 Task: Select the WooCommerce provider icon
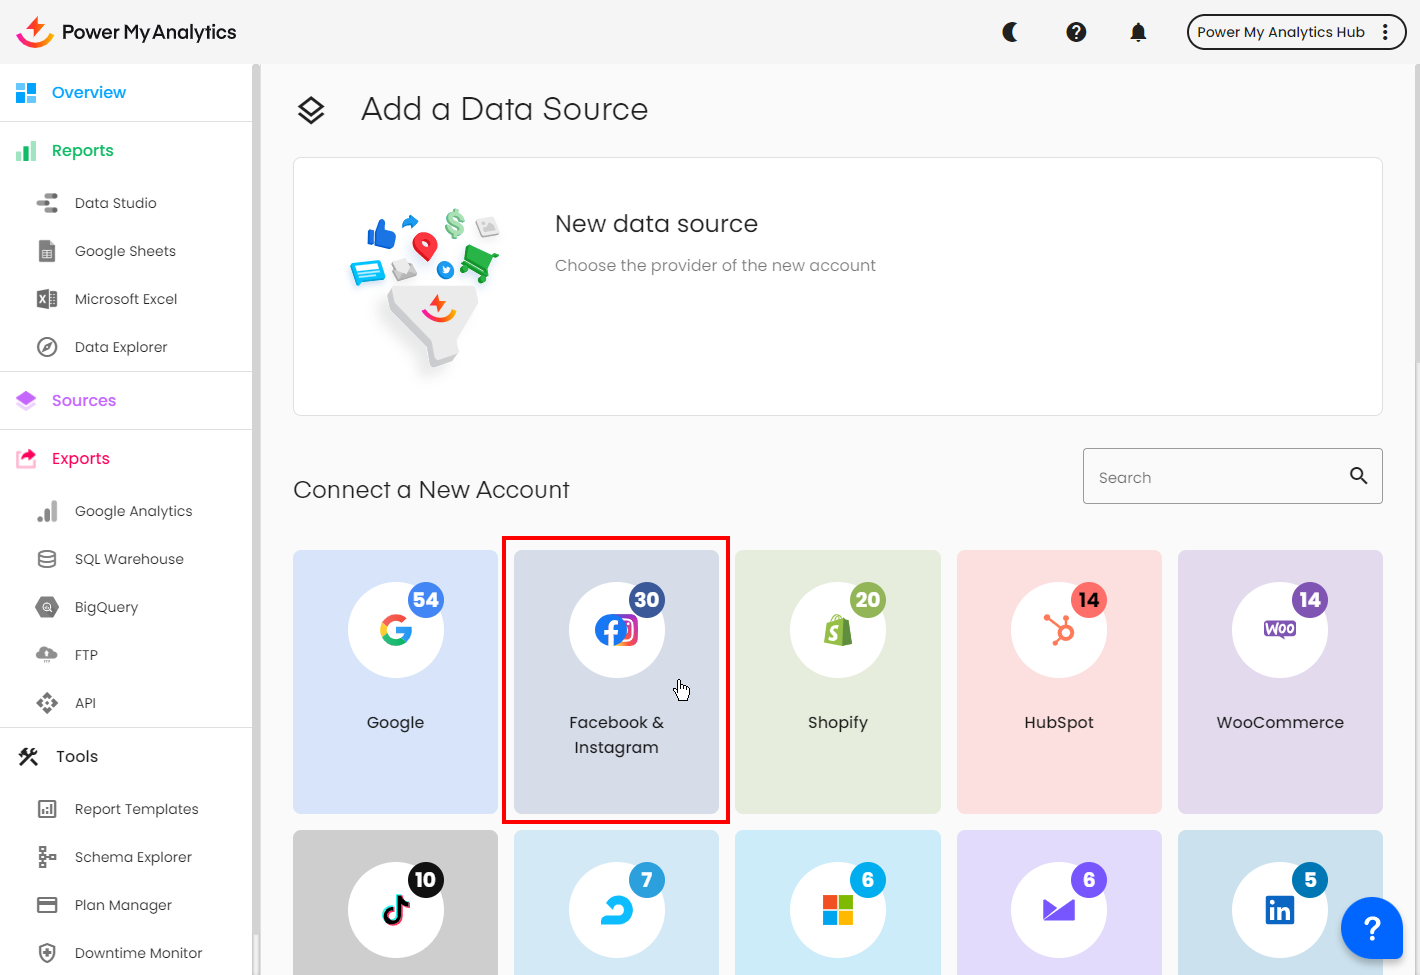point(1280,630)
